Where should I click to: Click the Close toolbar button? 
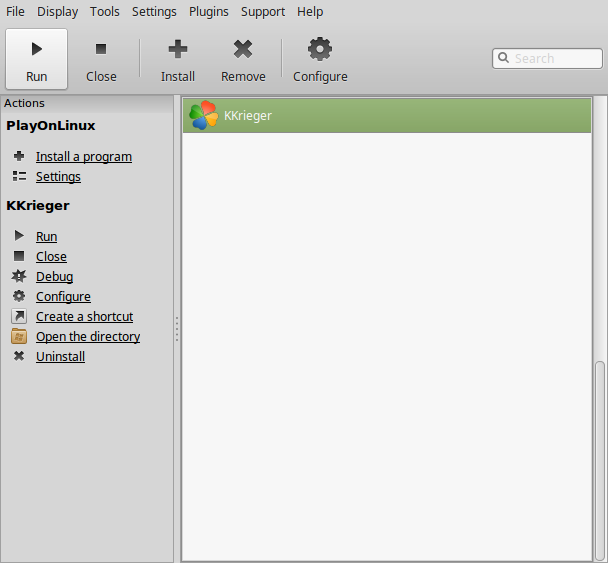(x=101, y=59)
